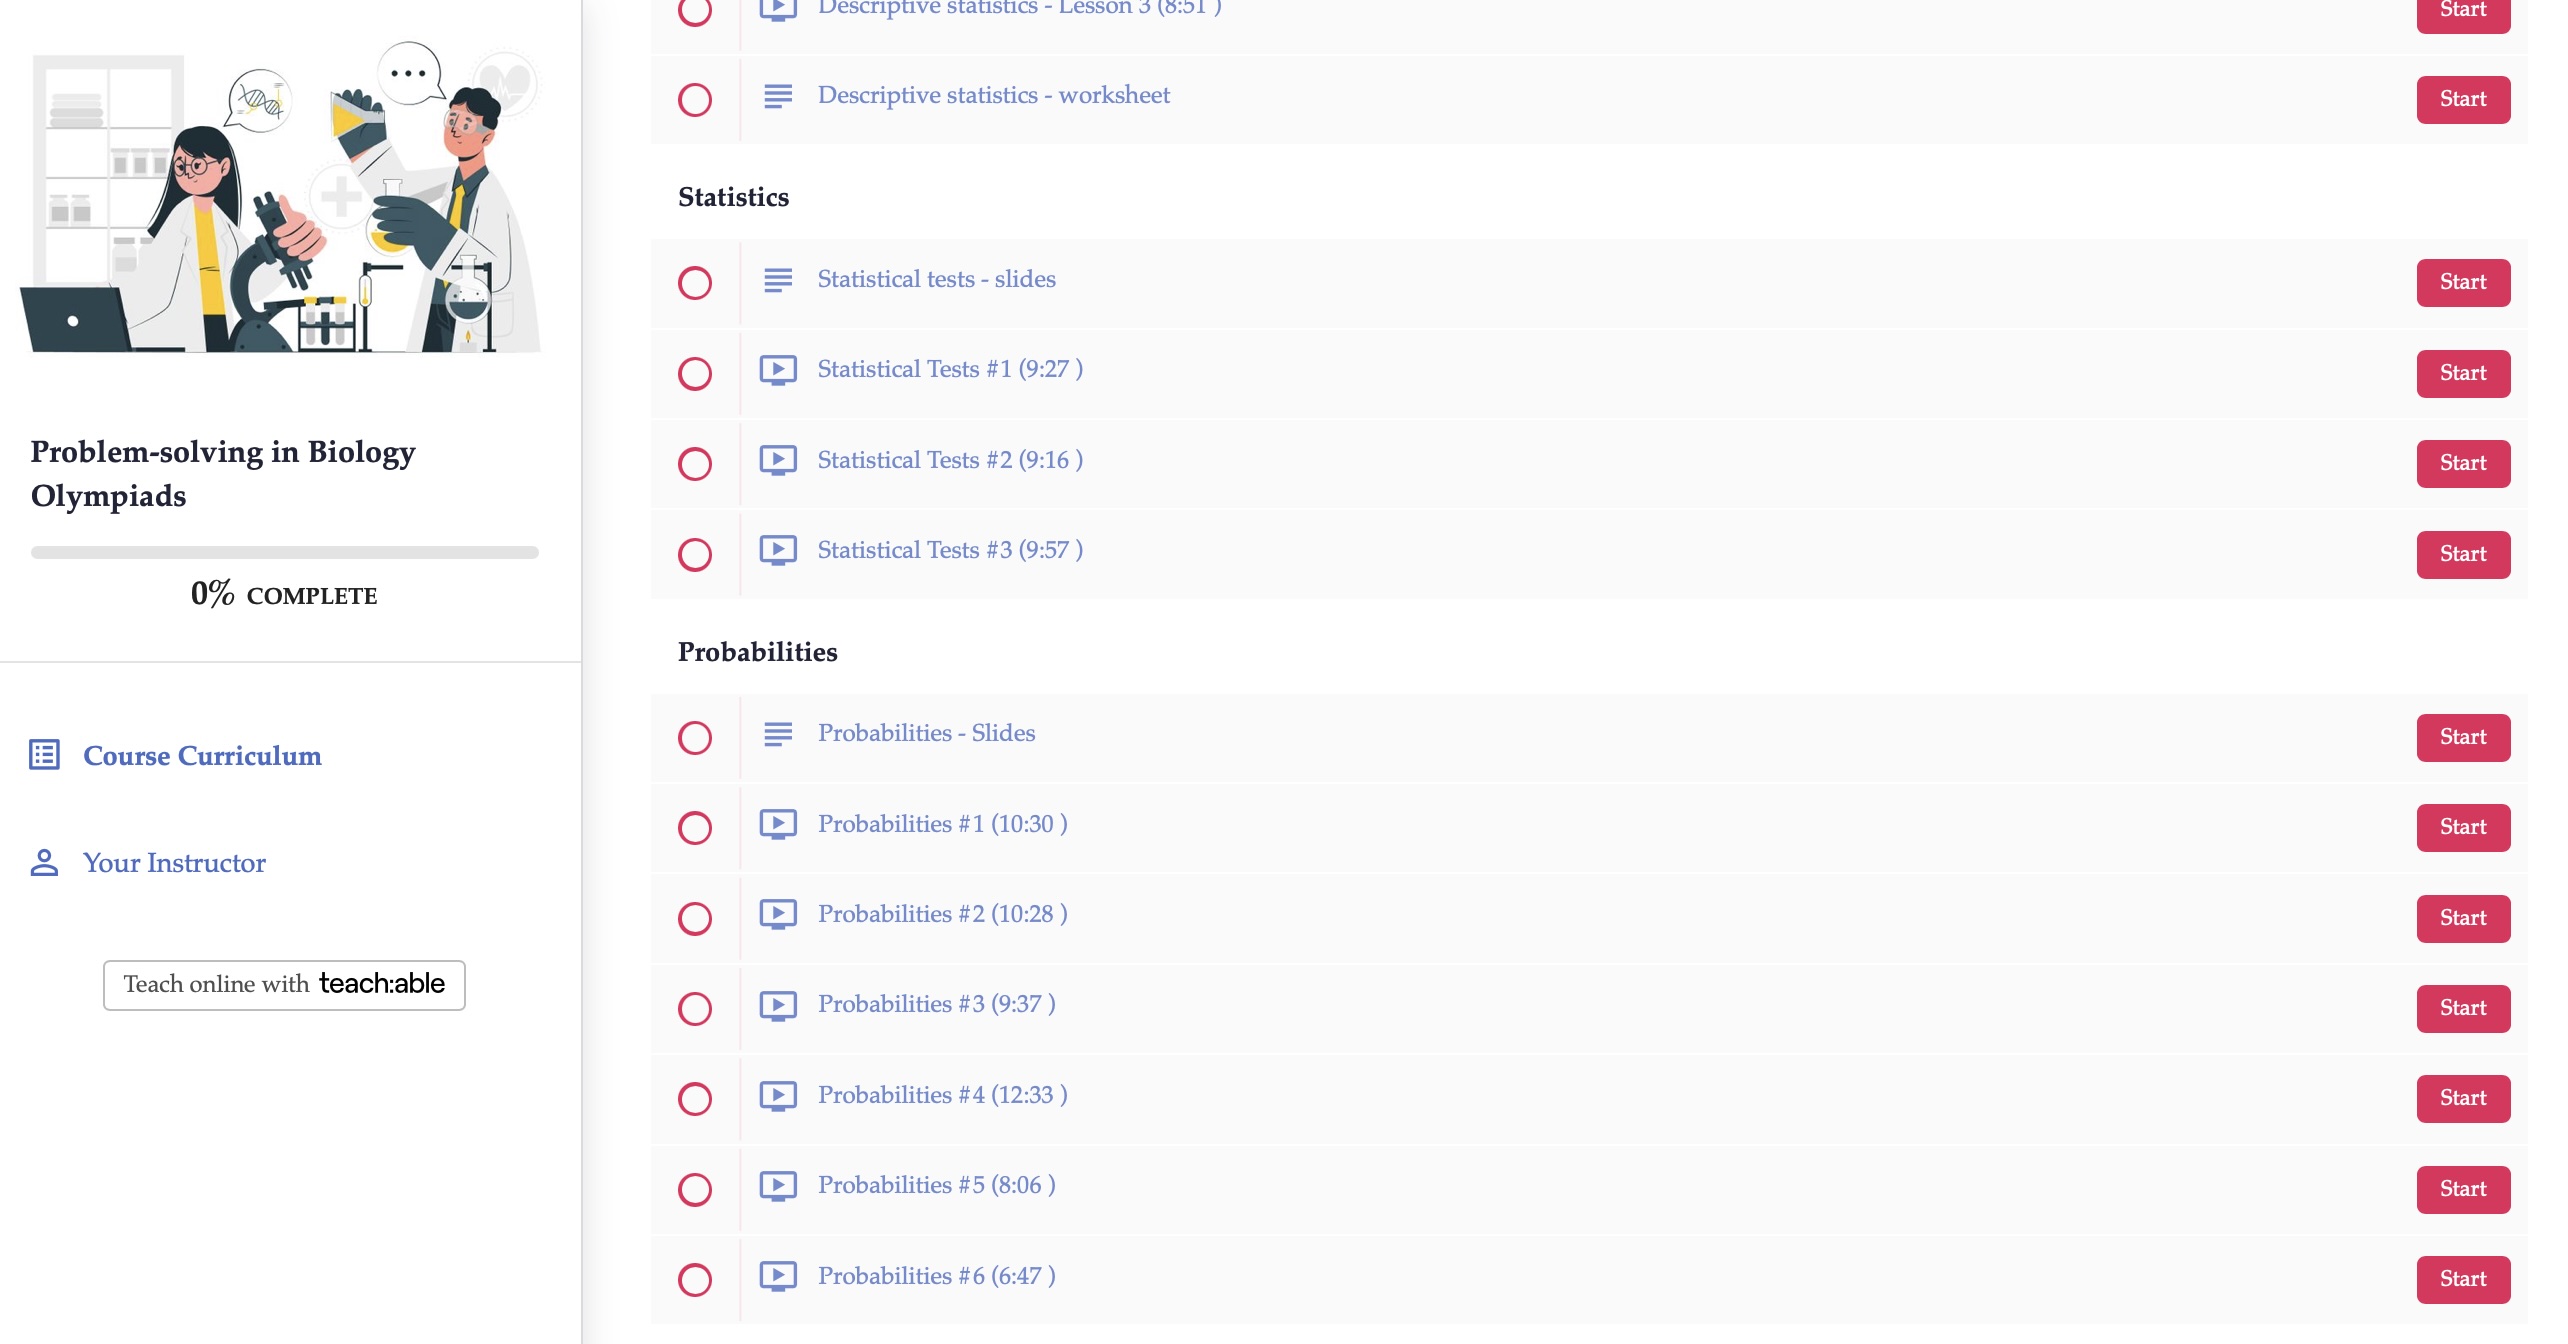Click the course progress bar
Image resolution: width=2568 pixels, height=1344 pixels.
tap(284, 552)
